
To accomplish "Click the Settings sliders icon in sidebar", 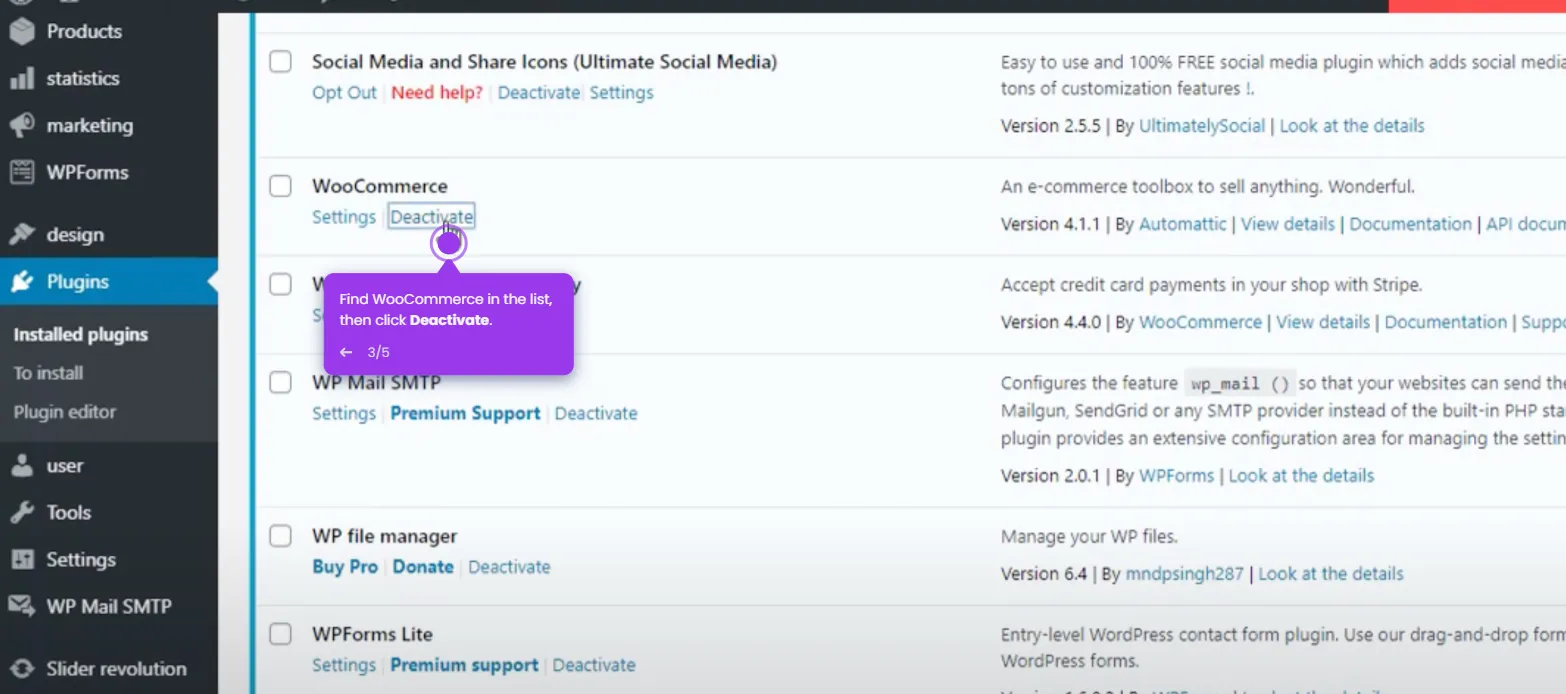I will 22,559.
